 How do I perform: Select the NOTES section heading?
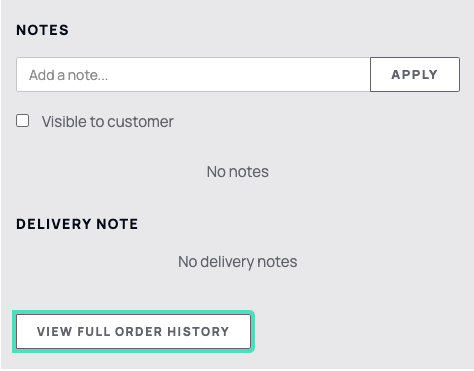(x=43, y=30)
